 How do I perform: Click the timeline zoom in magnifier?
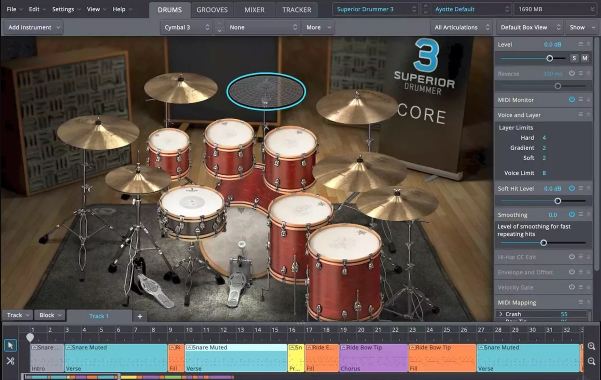(591, 346)
